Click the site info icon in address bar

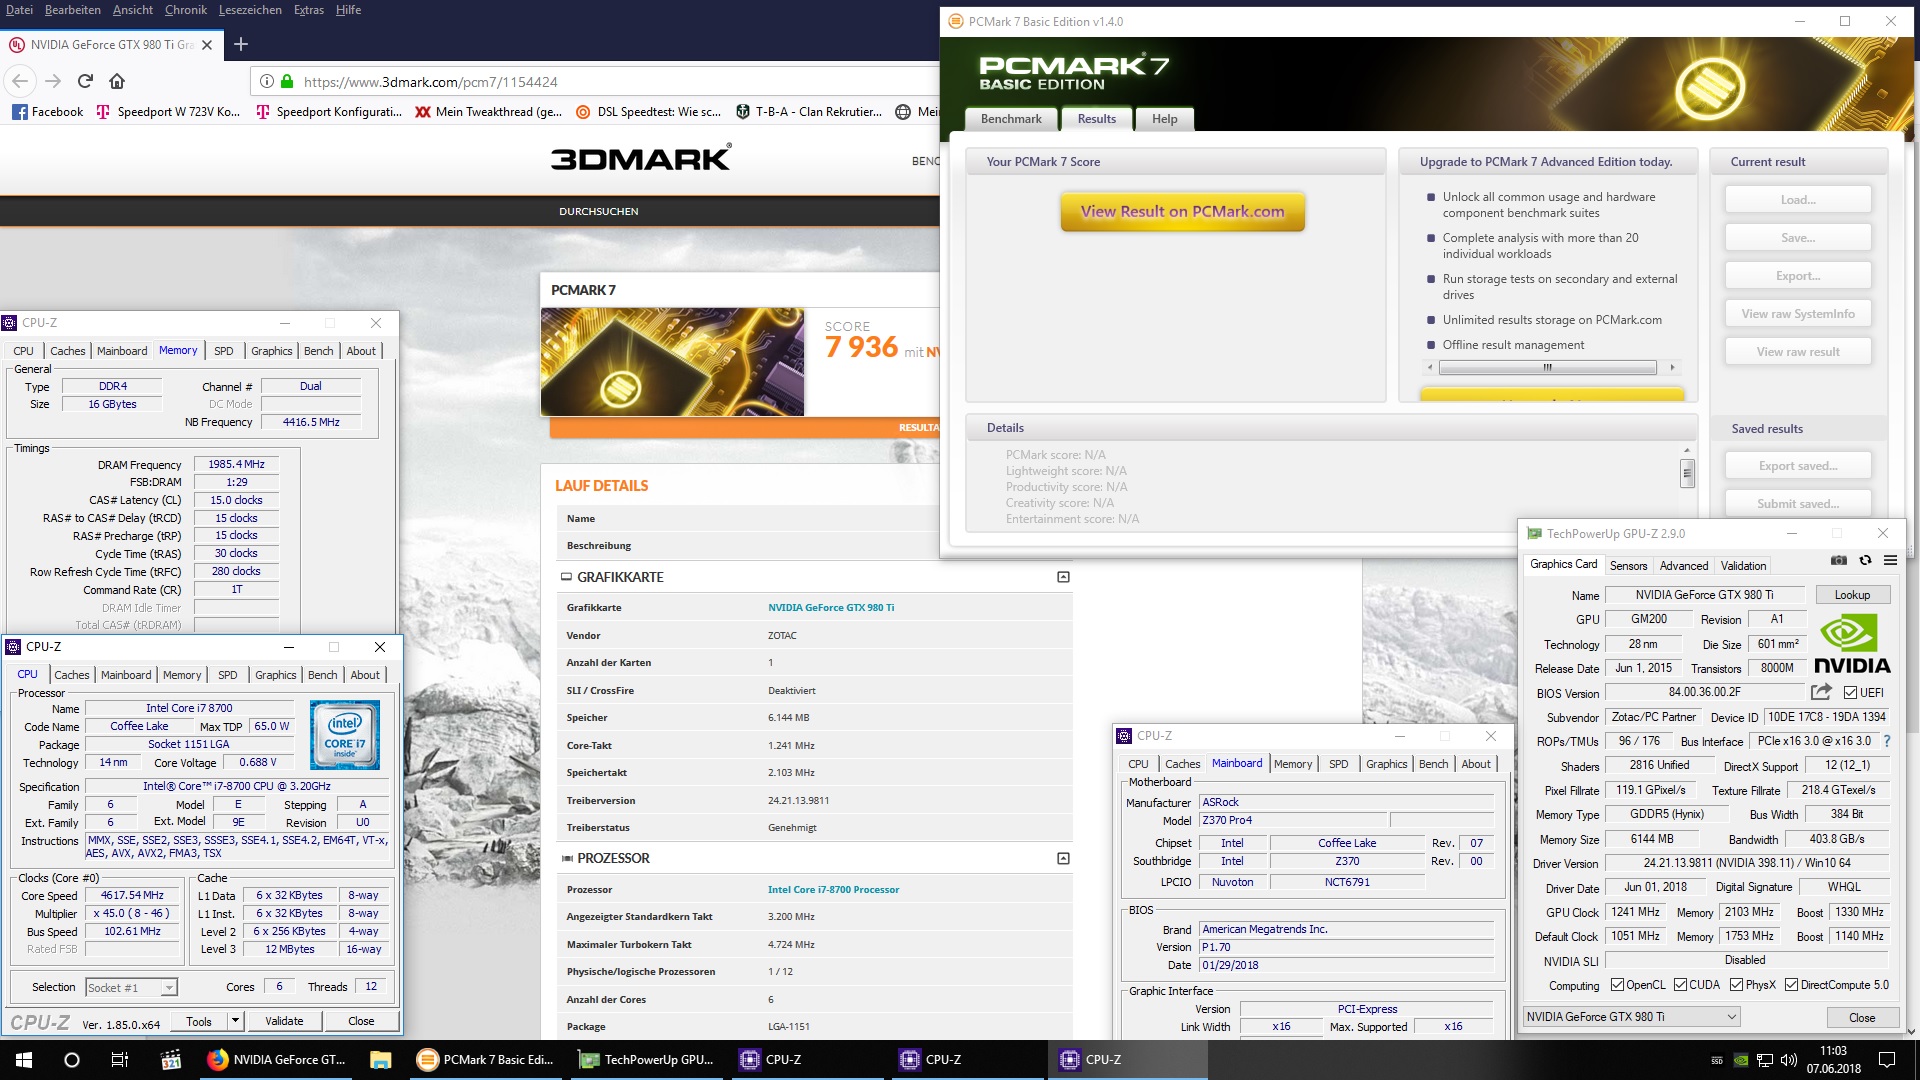(x=267, y=82)
